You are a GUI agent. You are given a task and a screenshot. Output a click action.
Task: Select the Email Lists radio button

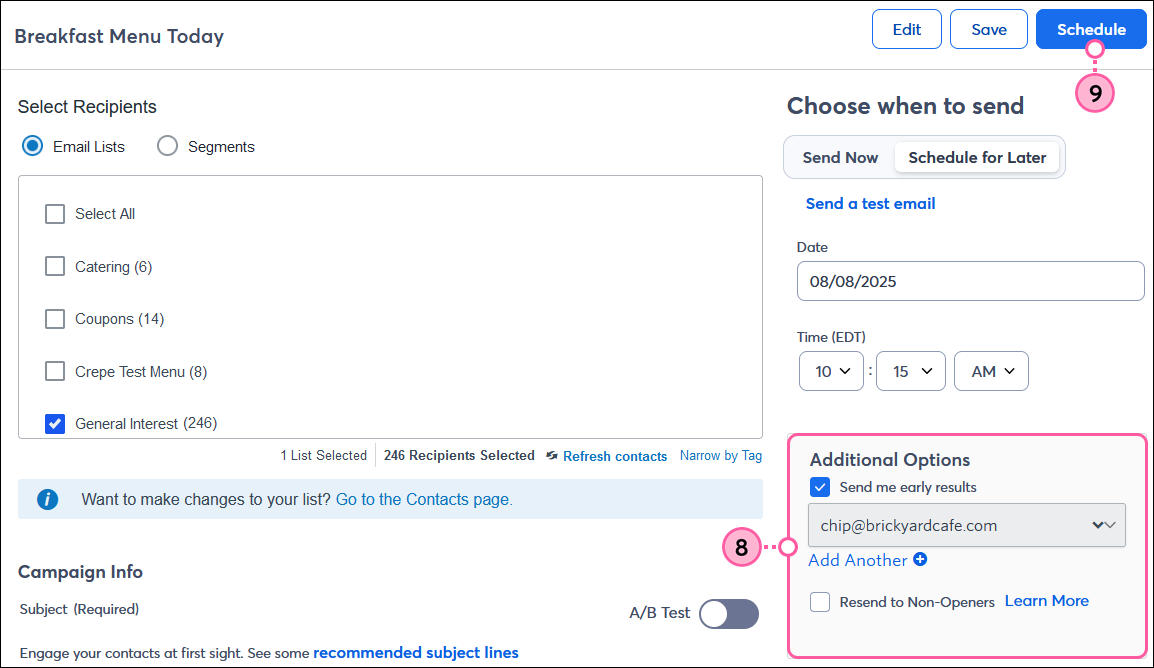[32, 146]
